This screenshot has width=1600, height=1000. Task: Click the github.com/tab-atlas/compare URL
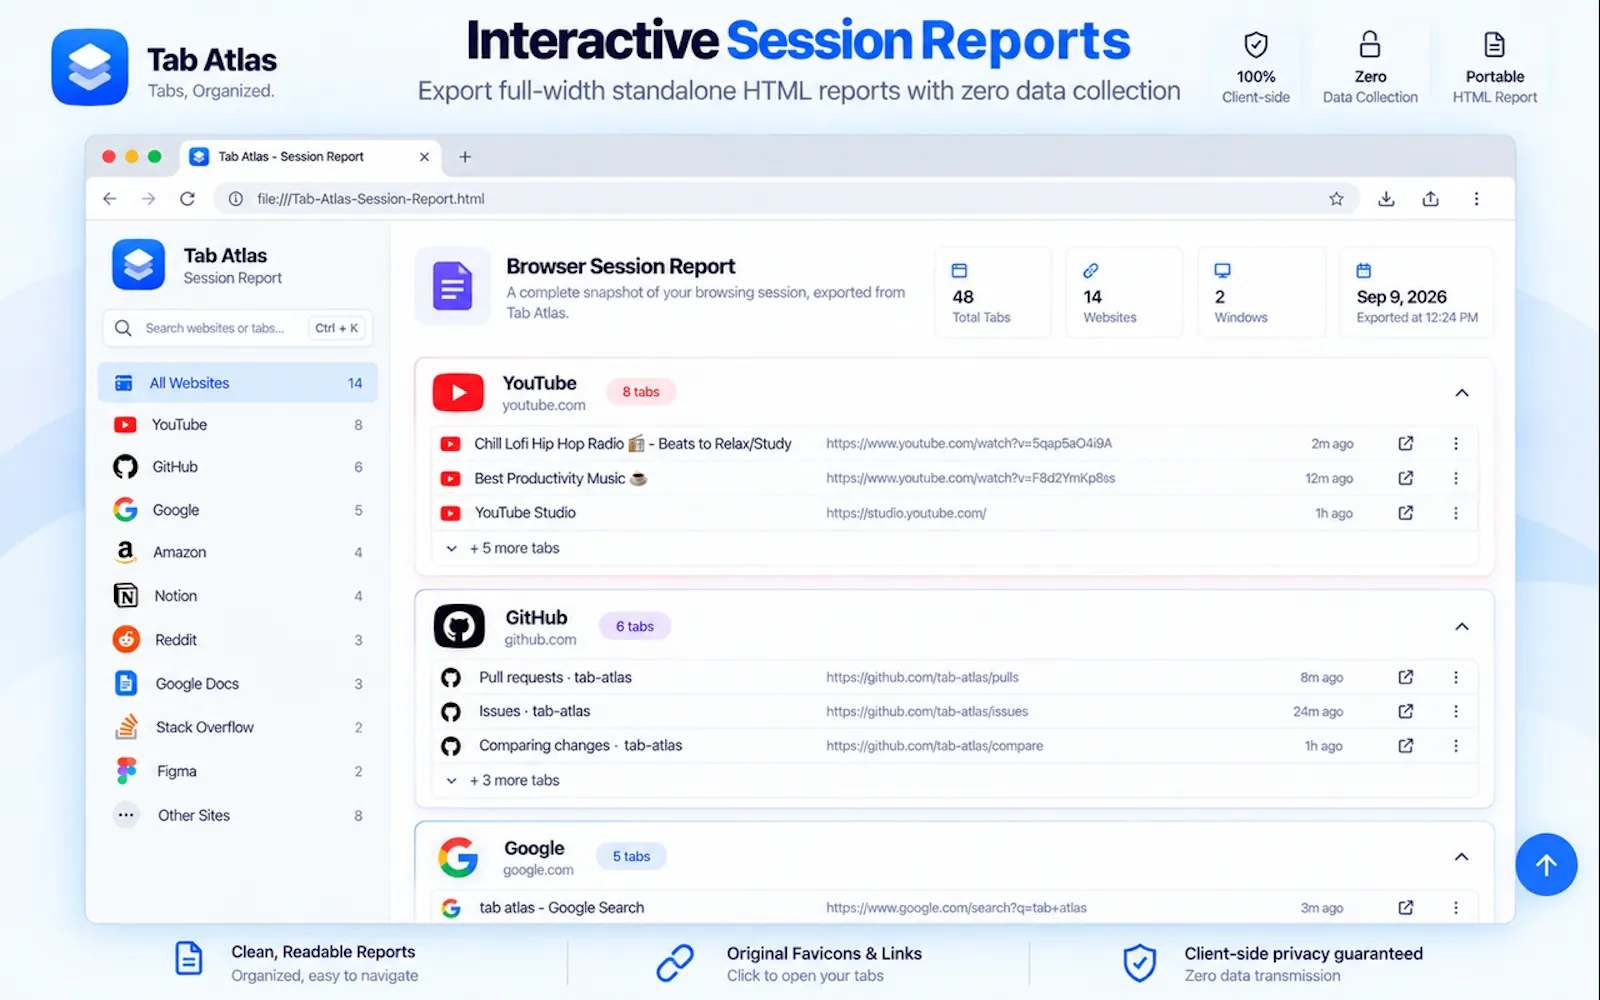point(934,746)
